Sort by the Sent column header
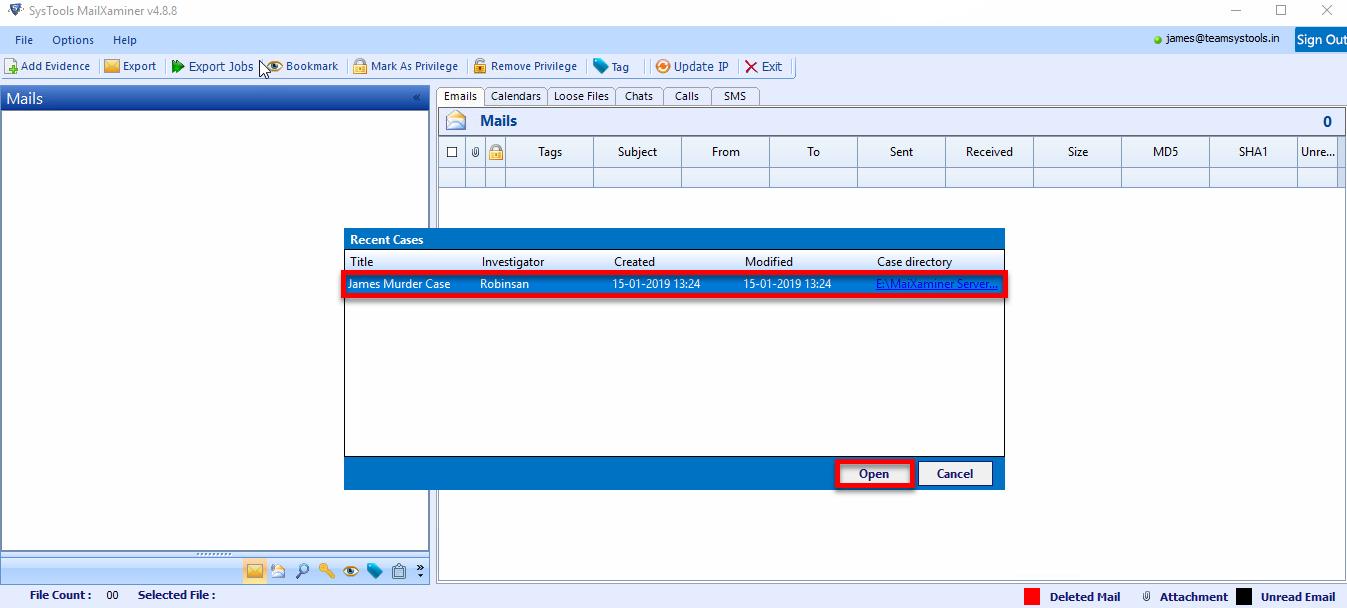Image resolution: width=1347 pixels, height=608 pixels. pyautogui.click(x=902, y=152)
